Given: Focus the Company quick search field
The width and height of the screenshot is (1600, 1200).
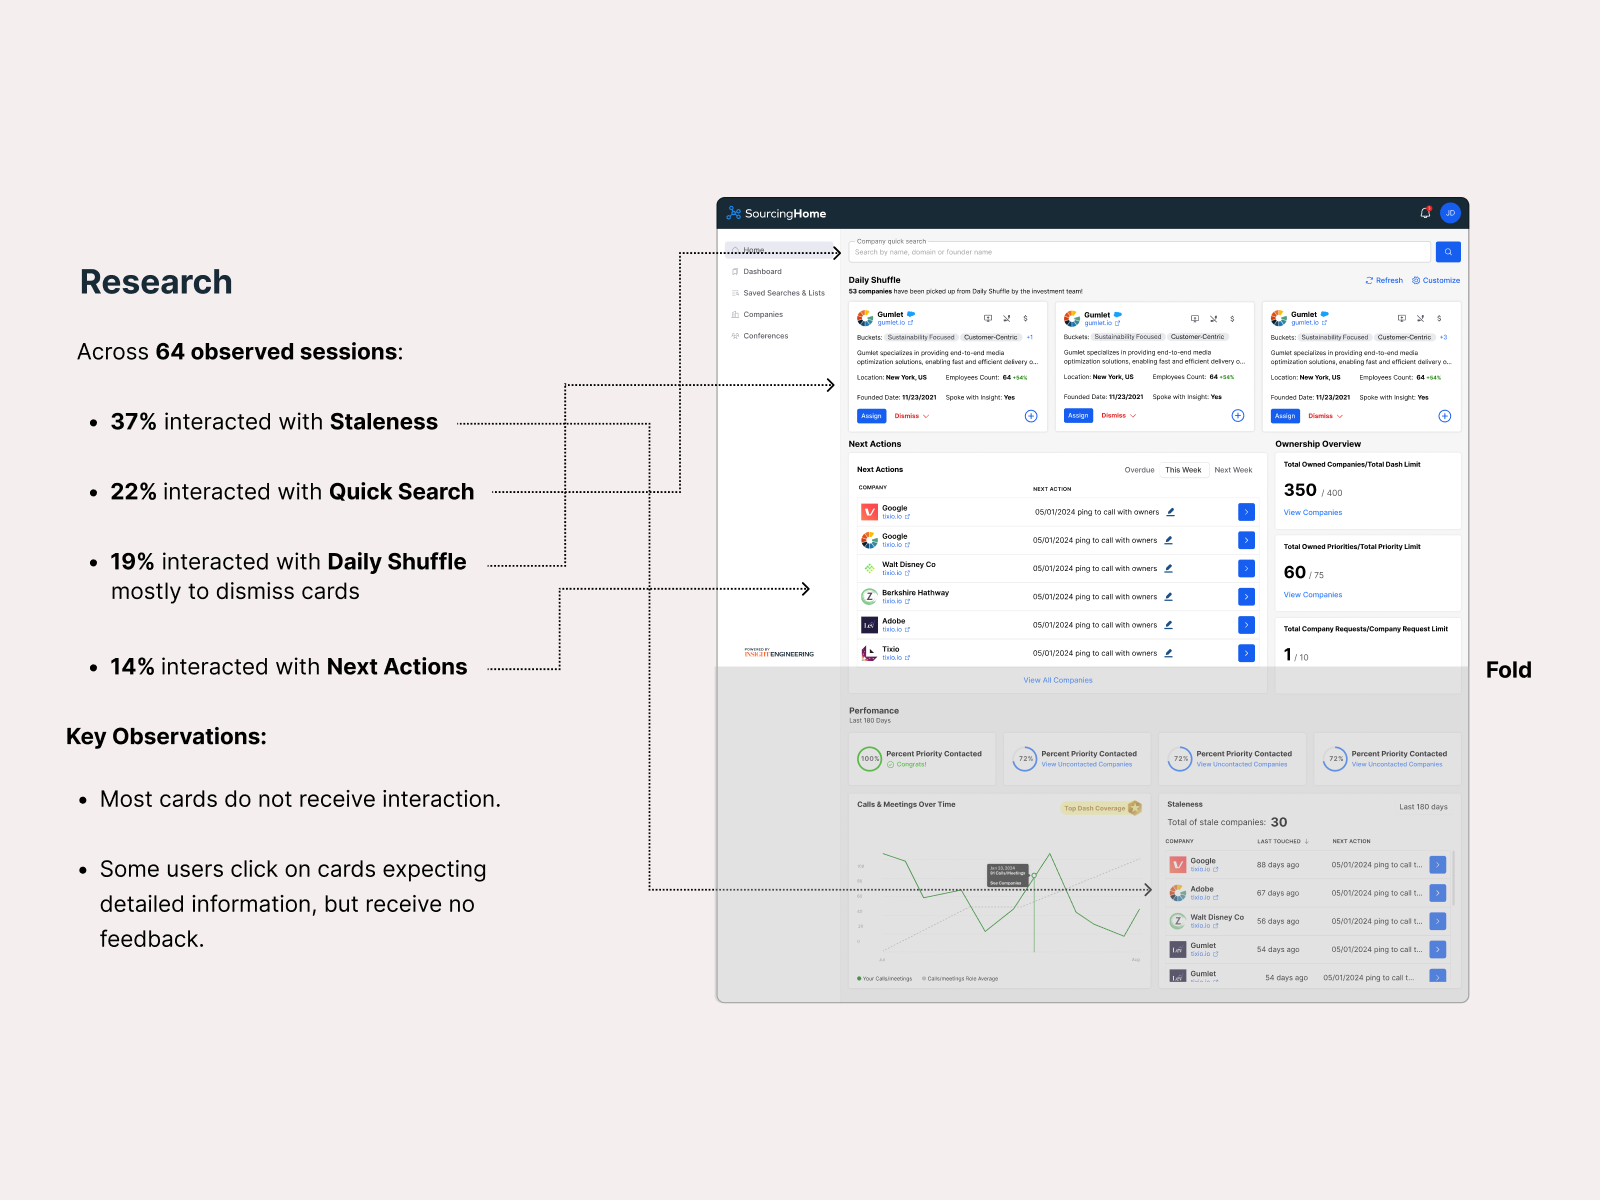Looking at the screenshot, I should pyautogui.click(x=1140, y=252).
